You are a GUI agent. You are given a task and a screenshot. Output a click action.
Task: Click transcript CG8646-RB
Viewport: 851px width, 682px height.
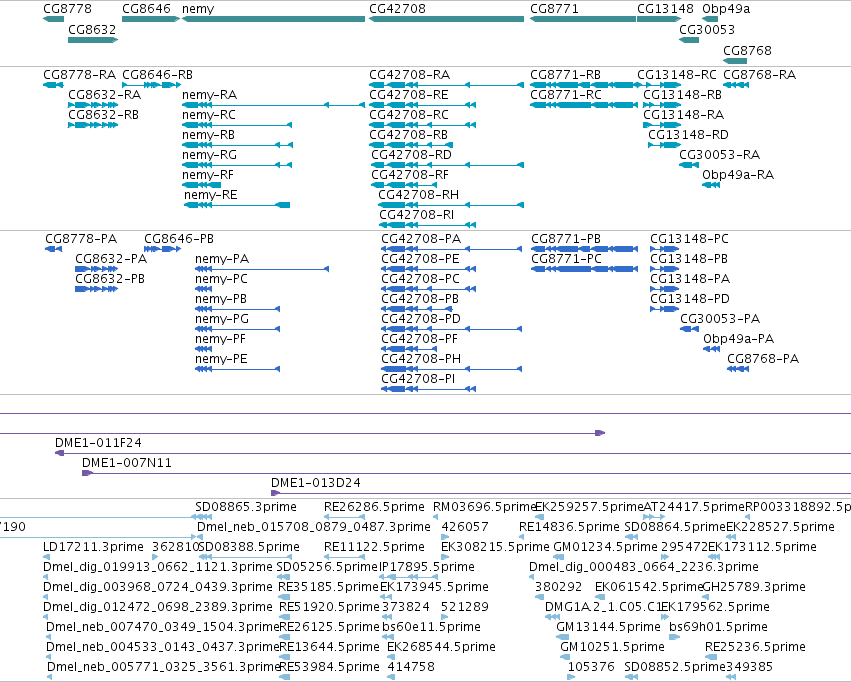coord(151,85)
